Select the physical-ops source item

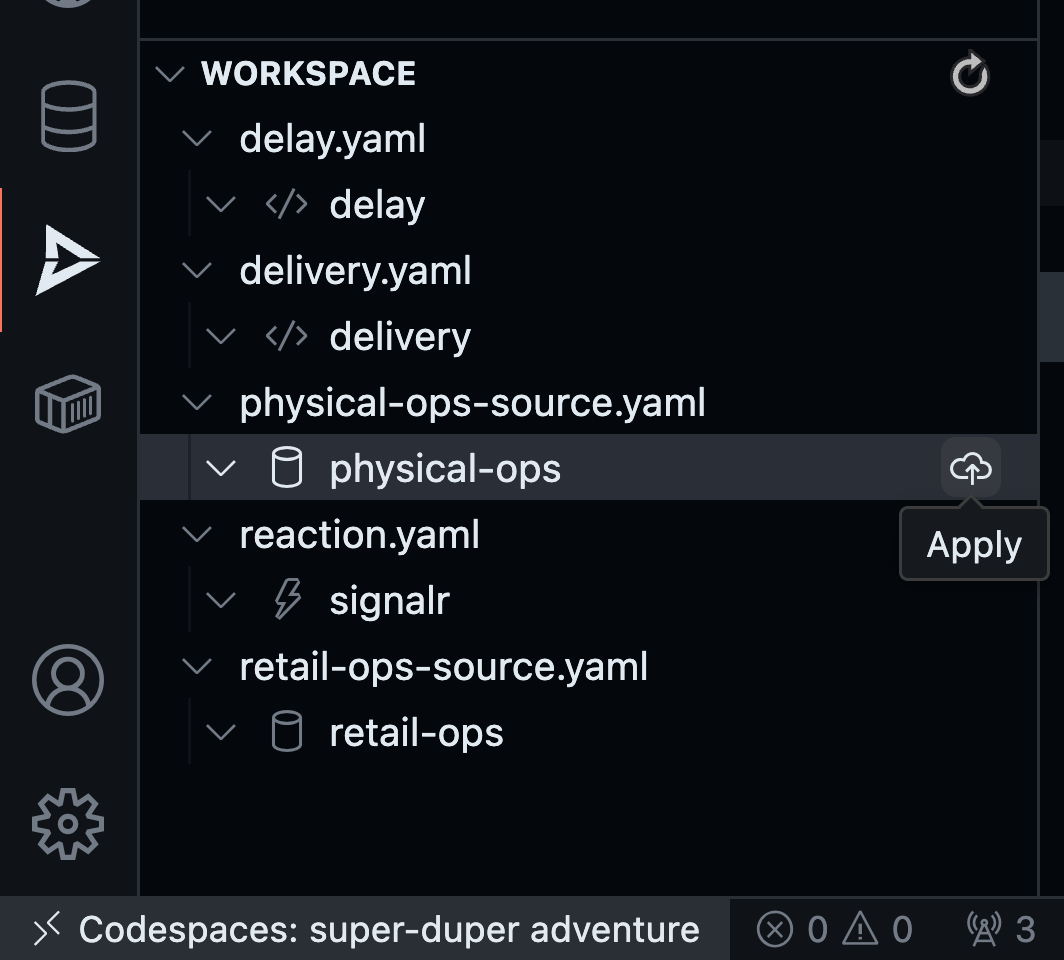click(445, 468)
